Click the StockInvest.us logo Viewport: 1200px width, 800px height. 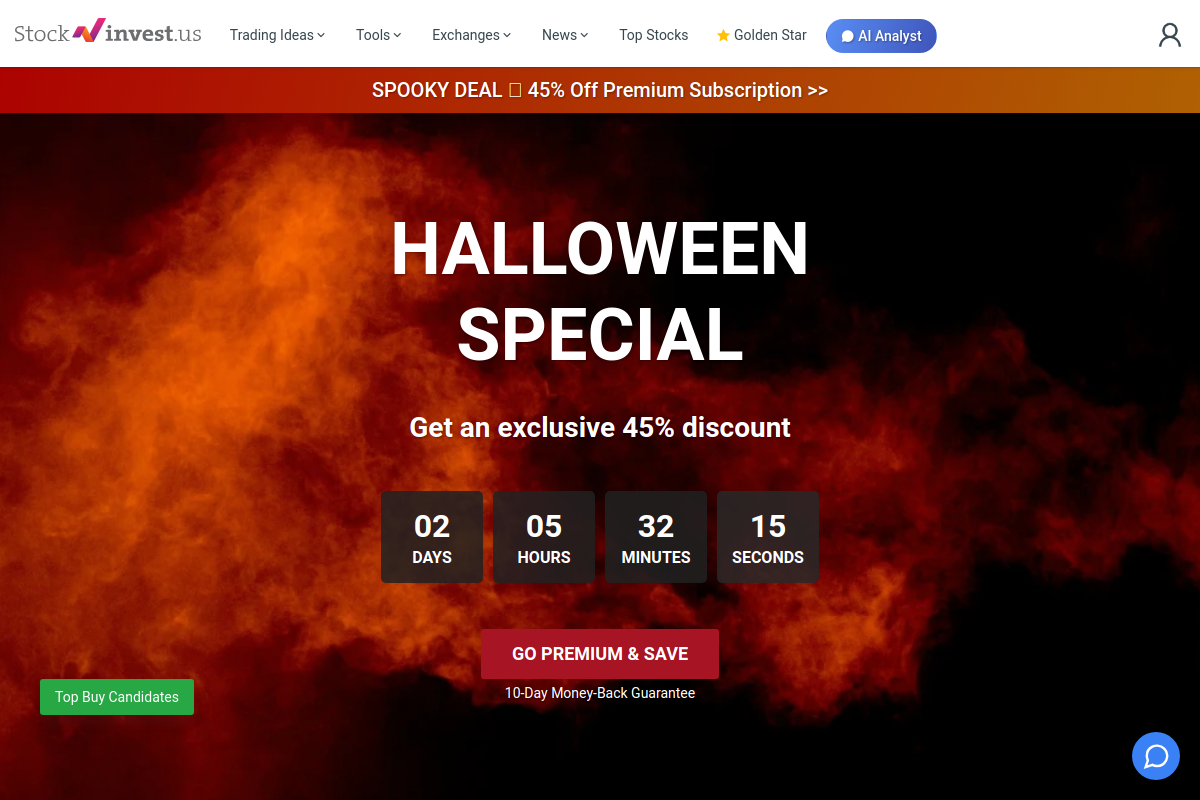pos(108,33)
